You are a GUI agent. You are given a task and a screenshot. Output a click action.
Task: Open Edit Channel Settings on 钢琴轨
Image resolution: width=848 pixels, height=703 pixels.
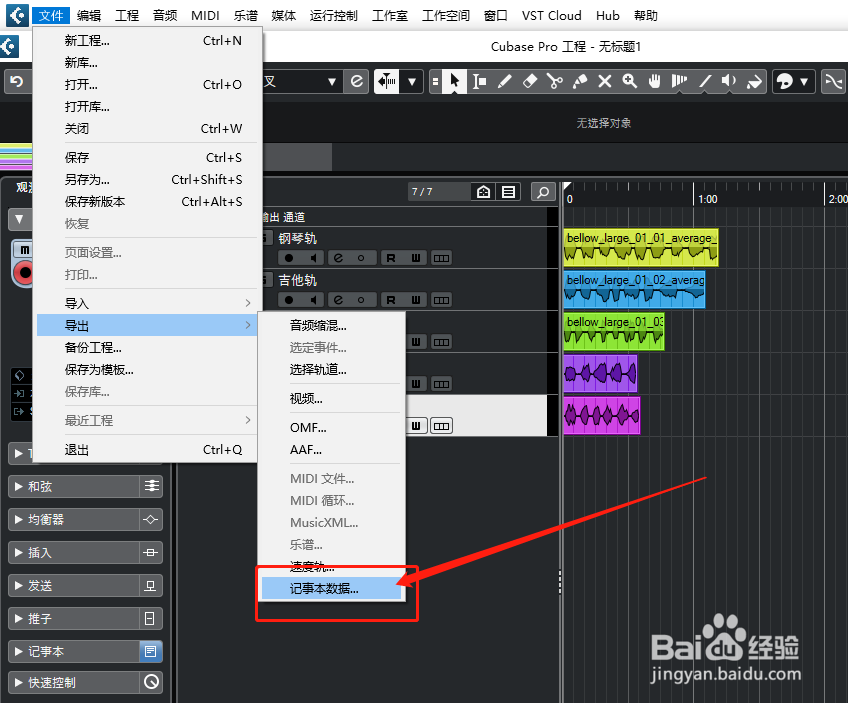pos(339,258)
